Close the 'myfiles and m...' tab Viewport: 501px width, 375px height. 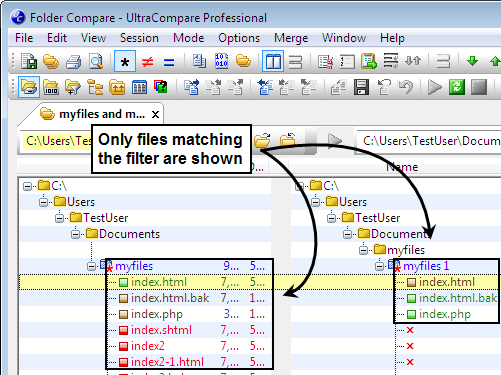[155, 115]
